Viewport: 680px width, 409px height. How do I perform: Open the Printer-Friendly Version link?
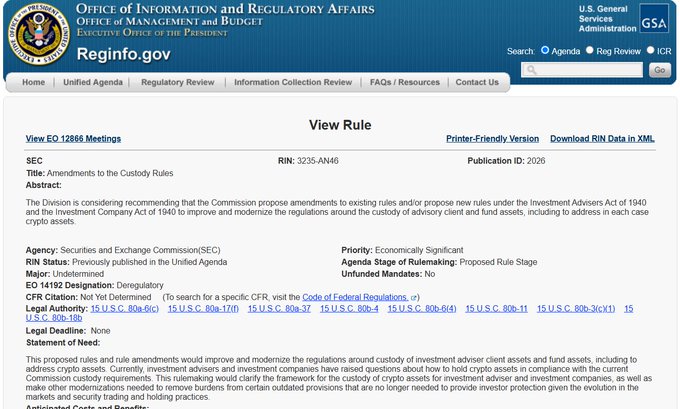coord(493,139)
